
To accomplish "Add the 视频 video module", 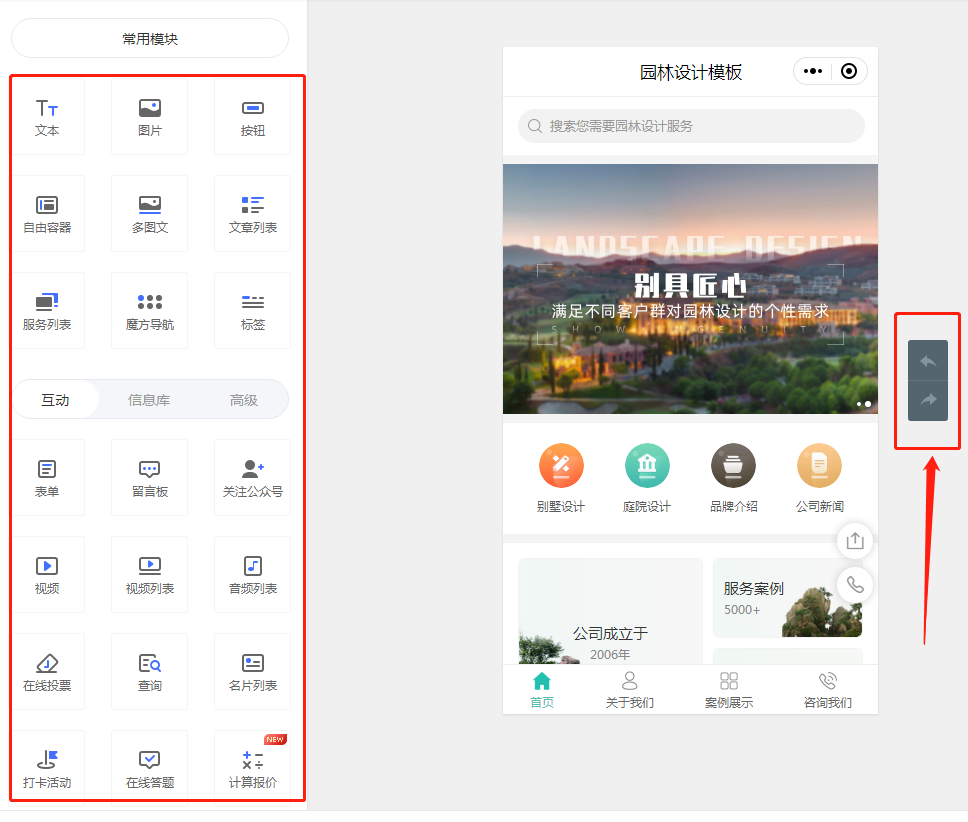I will 47,575.
